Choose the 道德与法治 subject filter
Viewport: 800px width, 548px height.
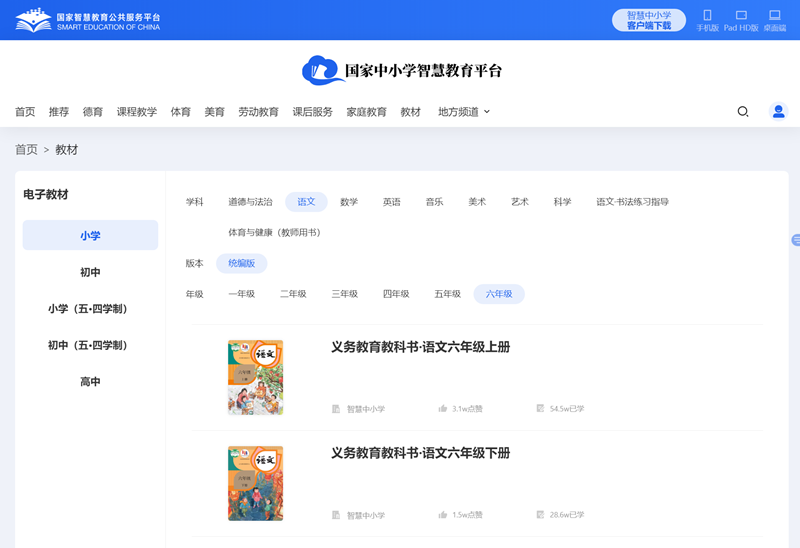[x=250, y=202]
